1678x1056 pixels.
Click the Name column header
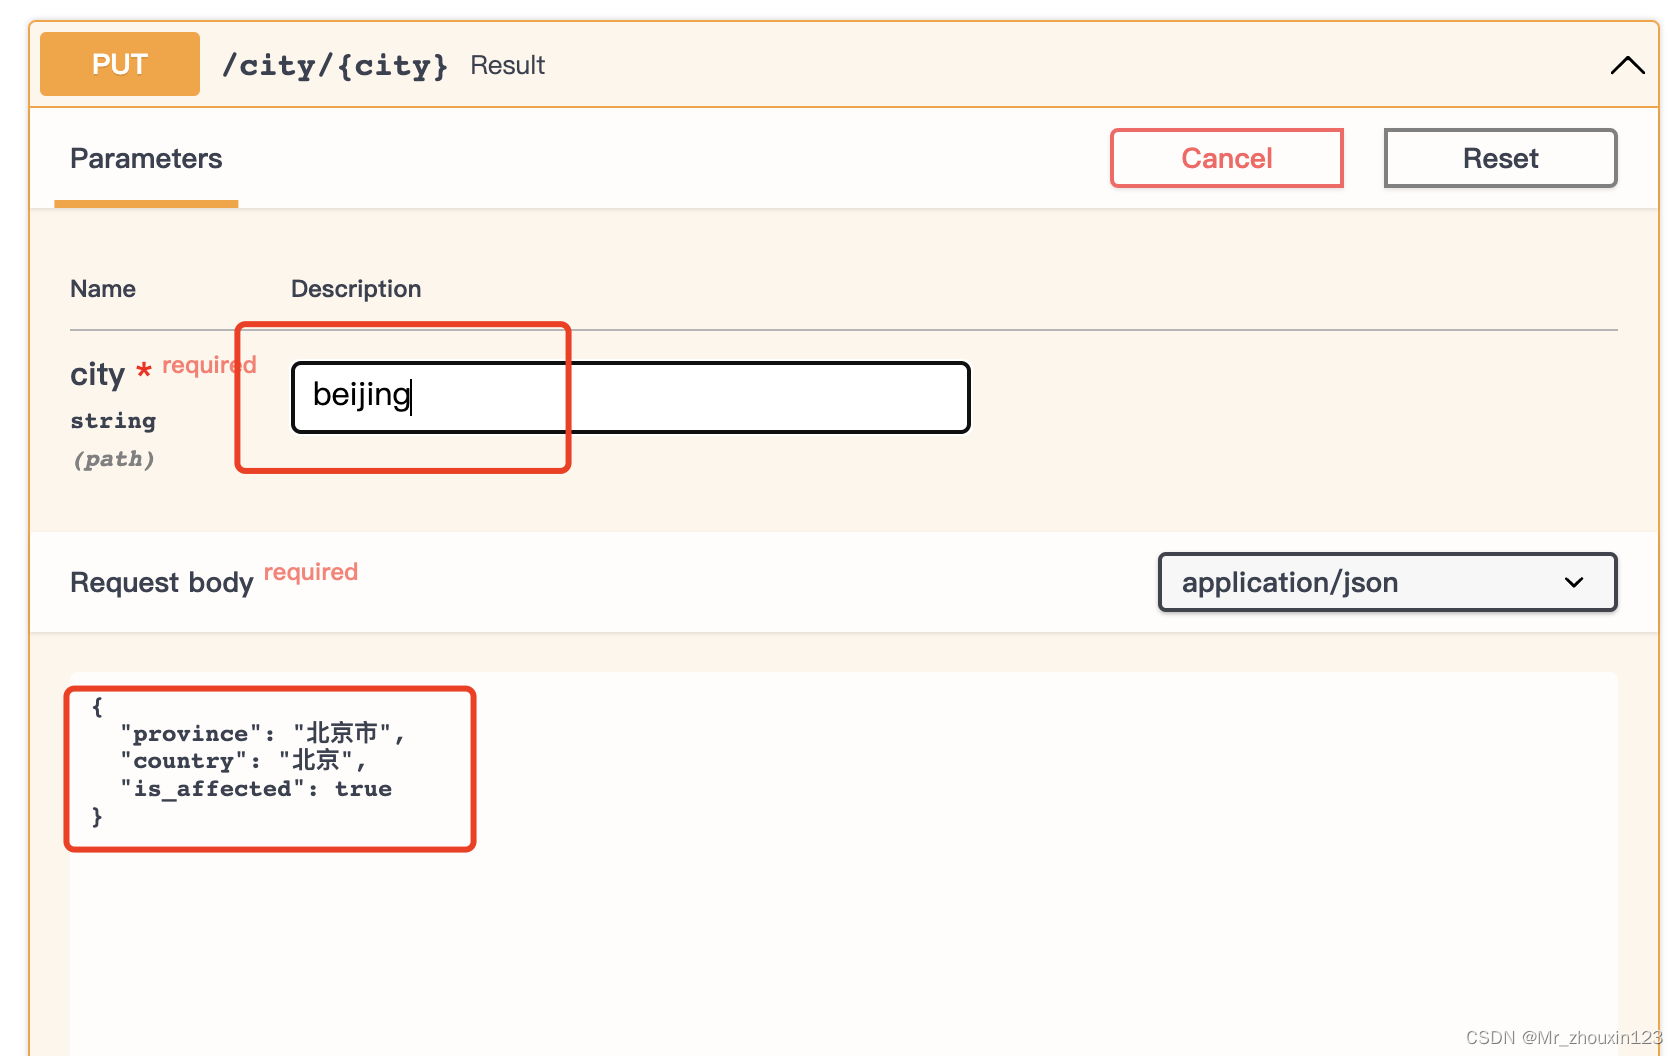pos(102,288)
